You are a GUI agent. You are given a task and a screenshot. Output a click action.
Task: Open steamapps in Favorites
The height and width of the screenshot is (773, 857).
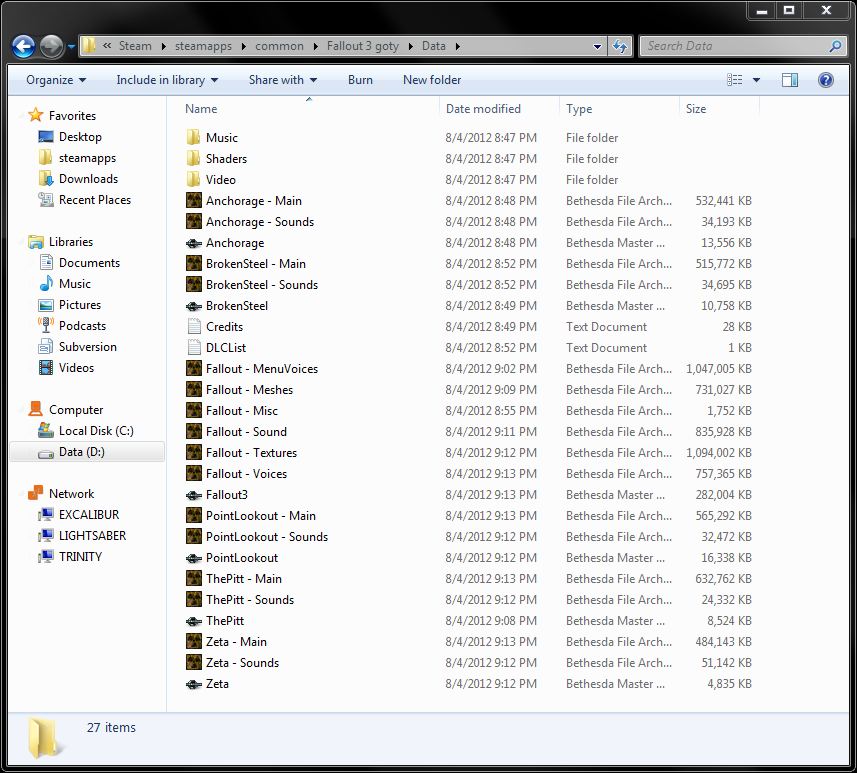click(87, 158)
